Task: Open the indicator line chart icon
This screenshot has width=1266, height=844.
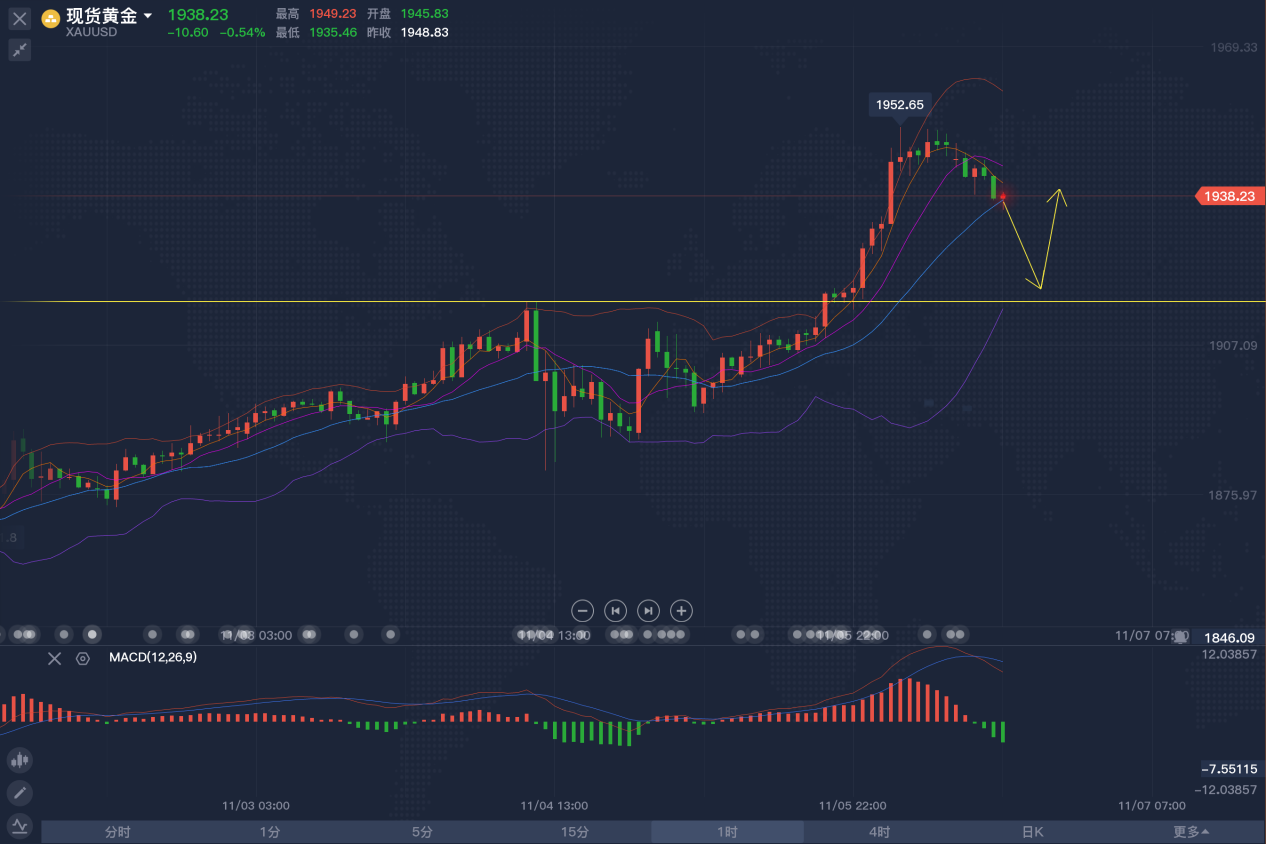Action: pos(20,826)
